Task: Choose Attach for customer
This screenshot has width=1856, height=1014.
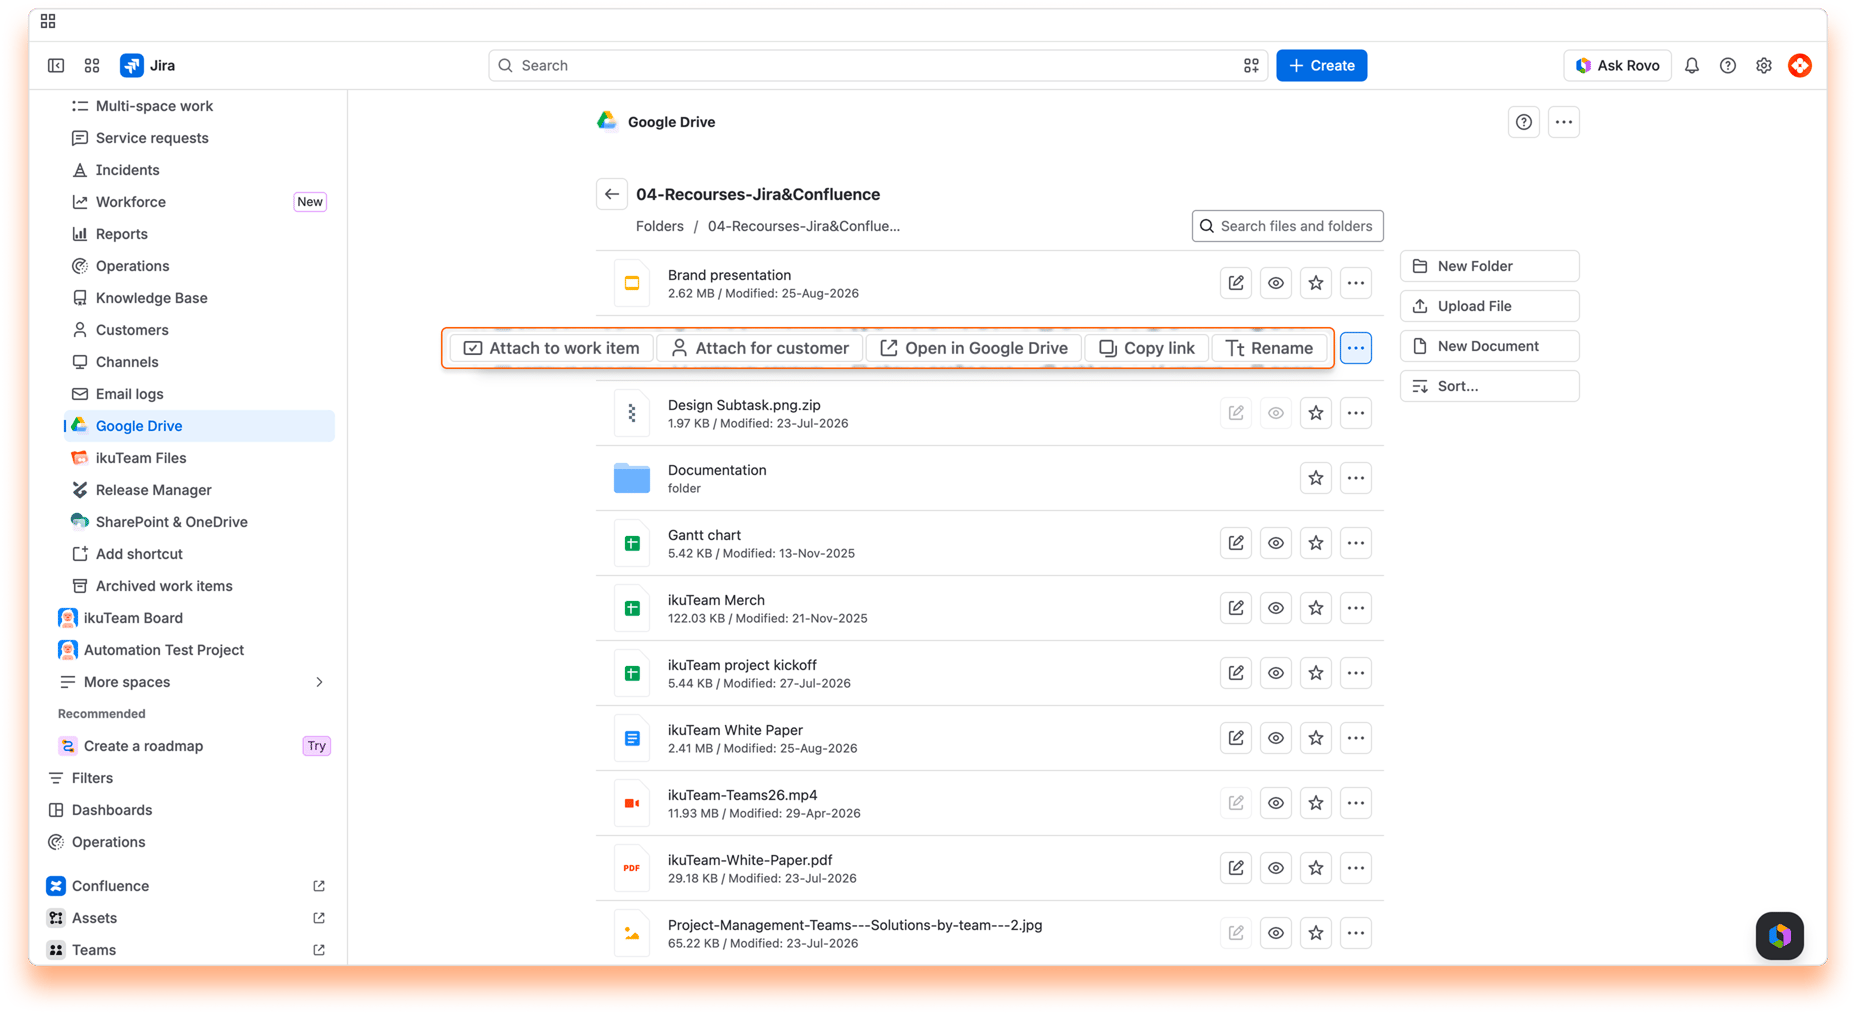Action: 759,348
